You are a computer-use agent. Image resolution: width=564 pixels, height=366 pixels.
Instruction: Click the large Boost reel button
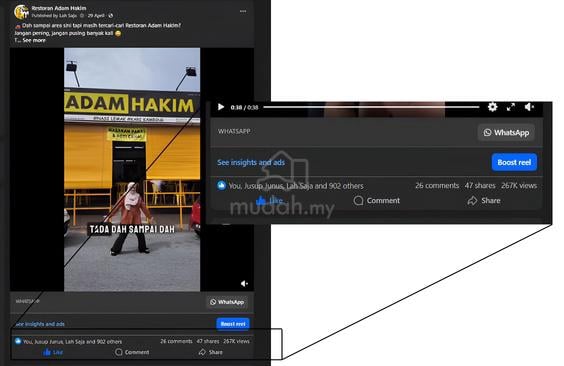tap(514, 162)
